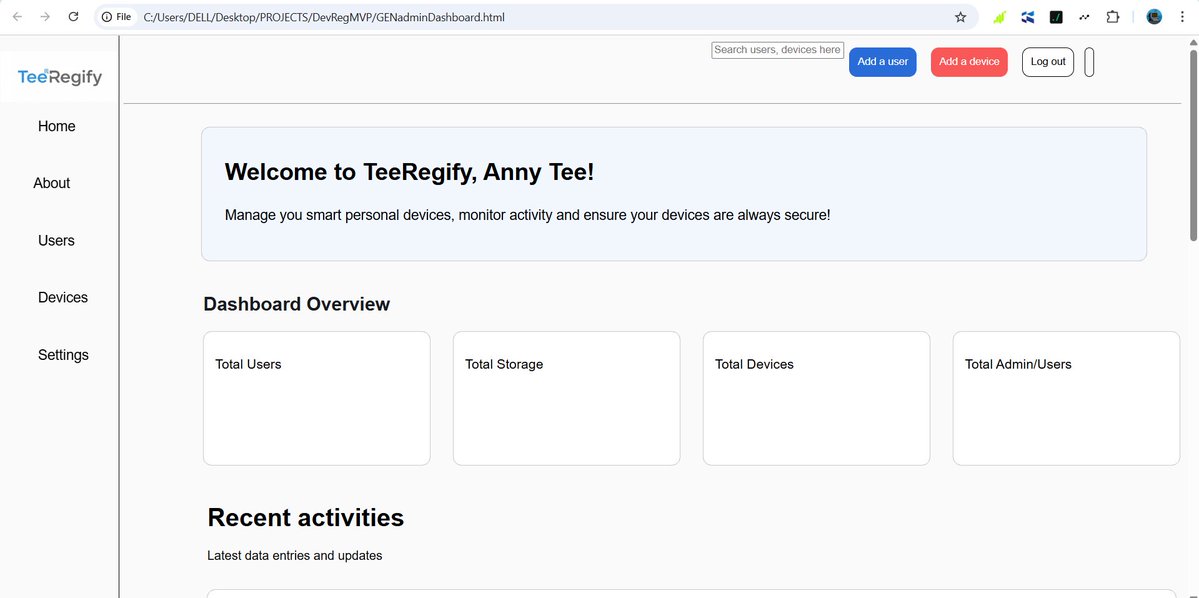Image resolution: width=1199 pixels, height=598 pixels.
Task: Open the Chrome profile avatar
Action: click(1154, 17)
